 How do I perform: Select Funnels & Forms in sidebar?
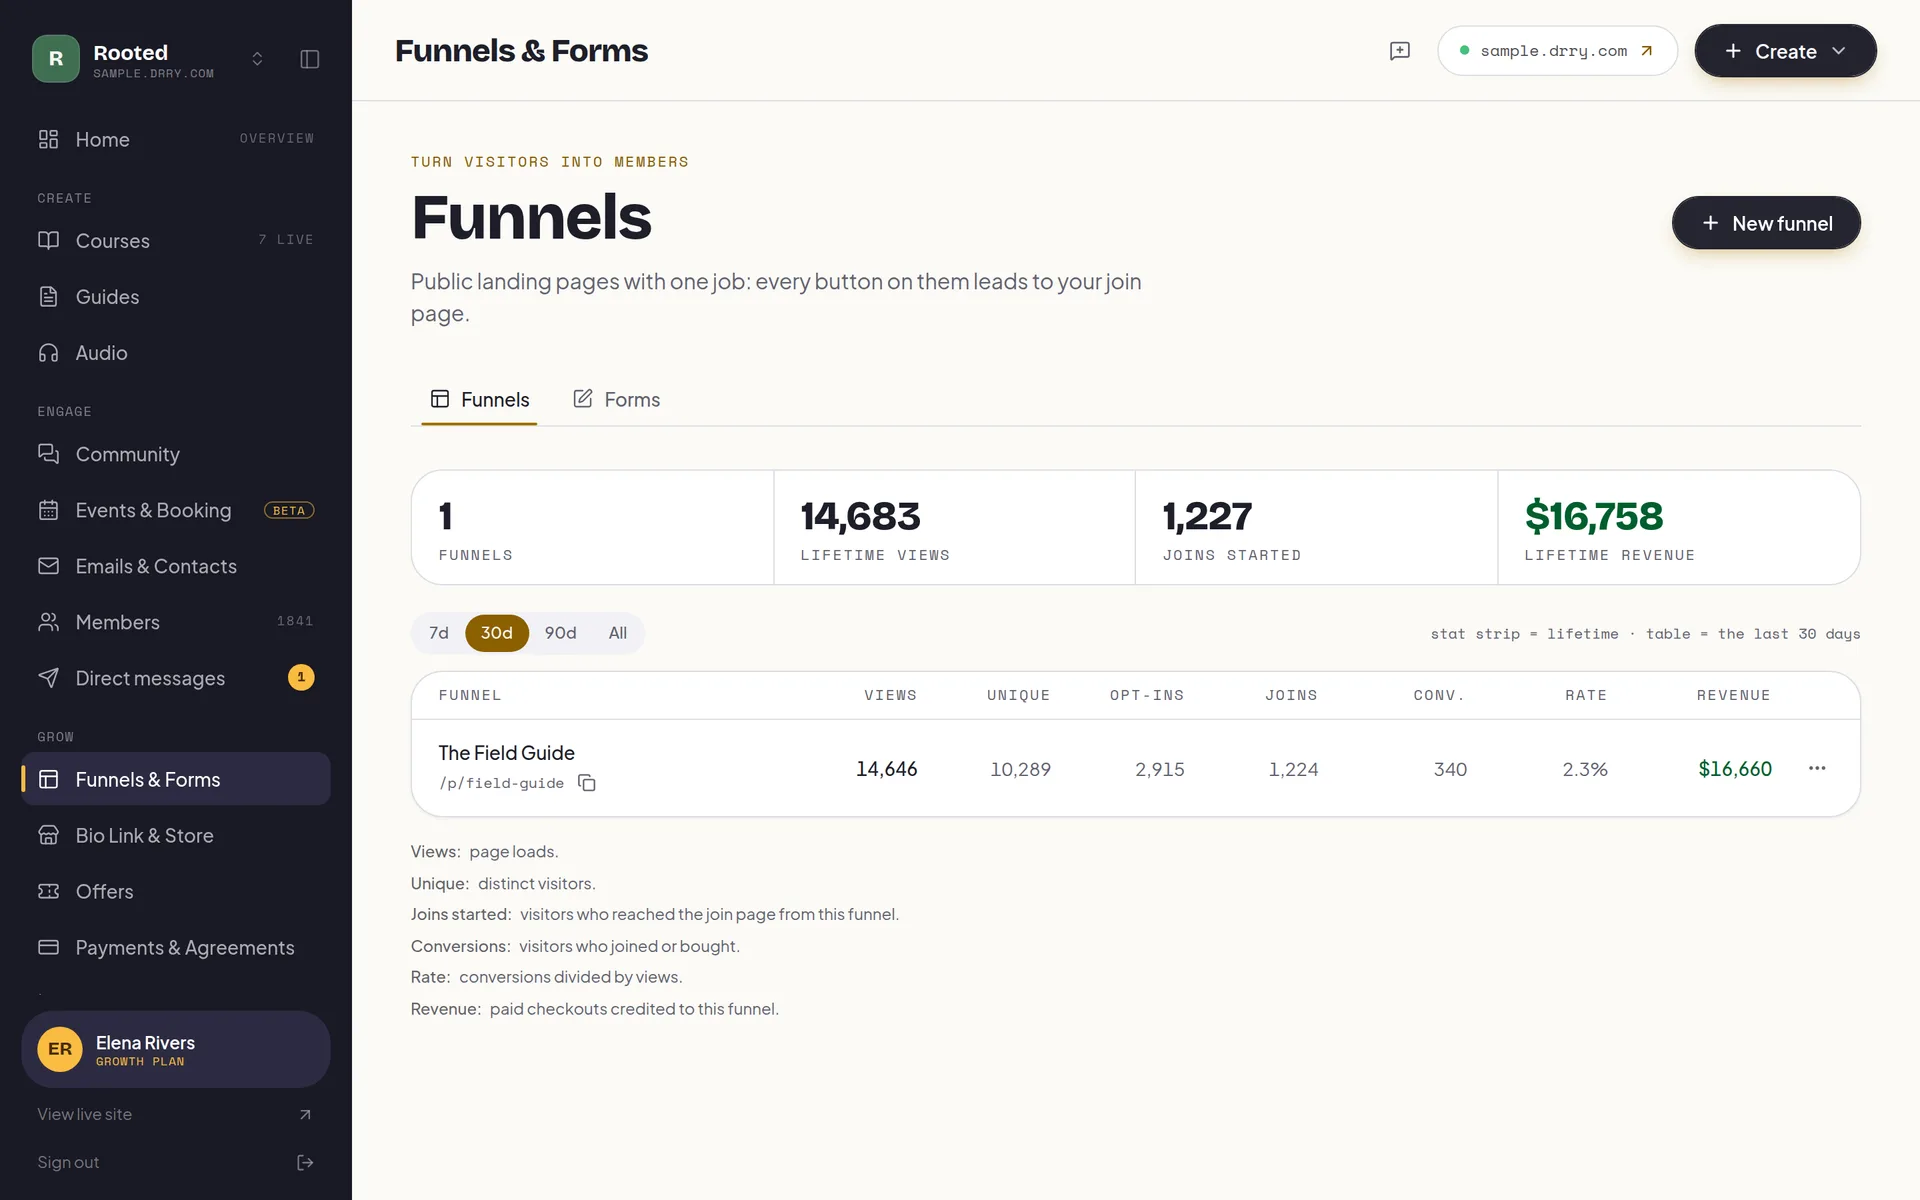(x=176, y=779)
